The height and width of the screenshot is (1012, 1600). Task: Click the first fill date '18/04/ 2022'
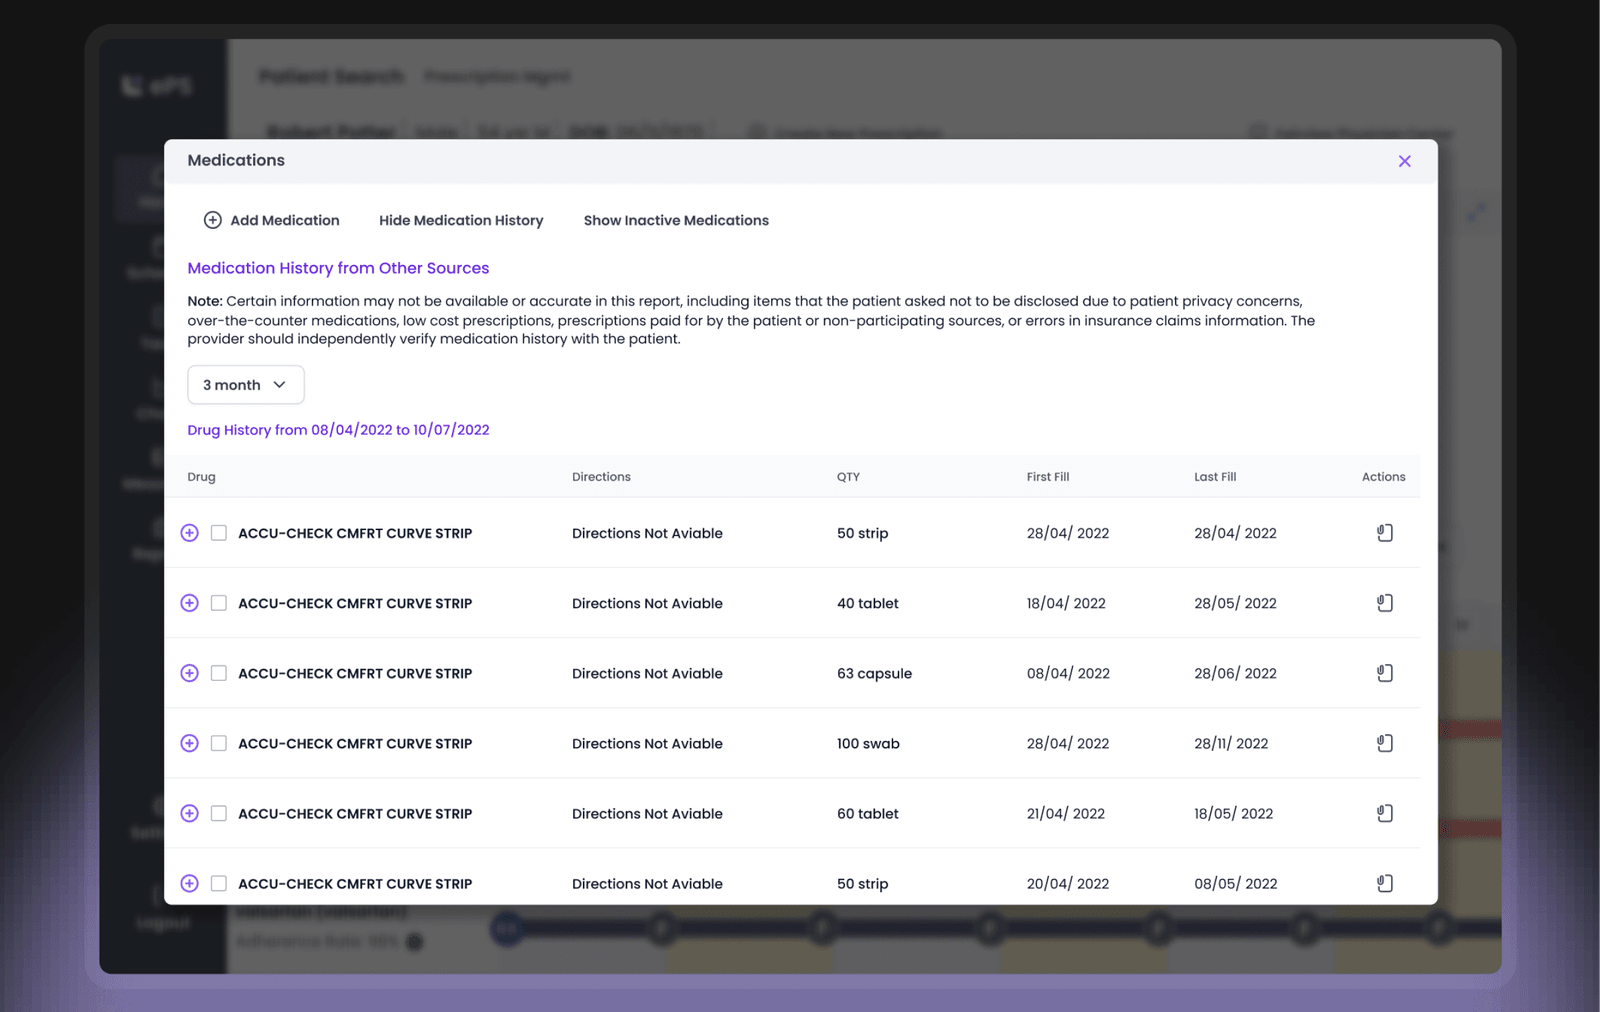tap(1066, 603)
